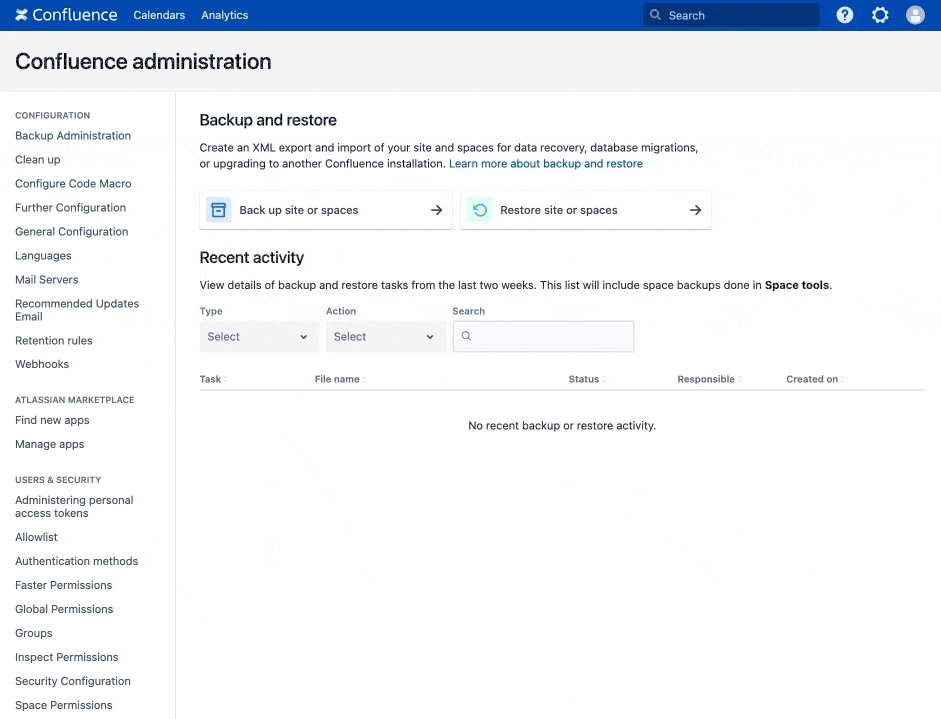
Task: Click the Restore site circular arrow icon
Action: tap(480, 210)
